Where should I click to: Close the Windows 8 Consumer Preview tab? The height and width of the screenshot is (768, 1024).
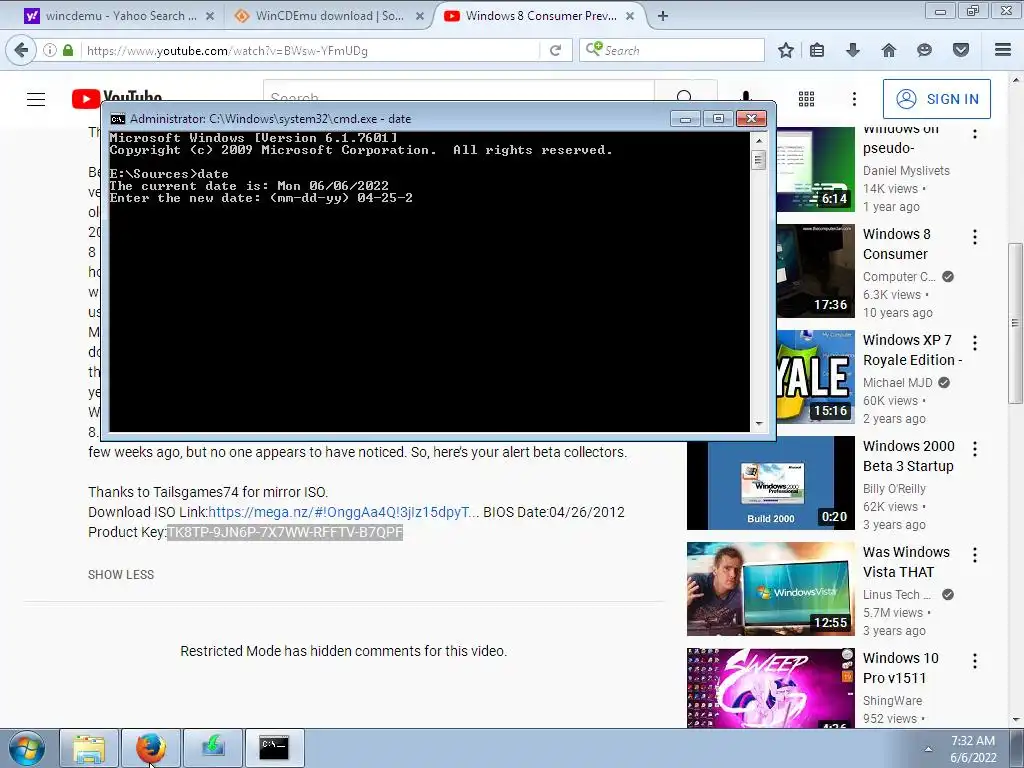(x=630, y=16)
